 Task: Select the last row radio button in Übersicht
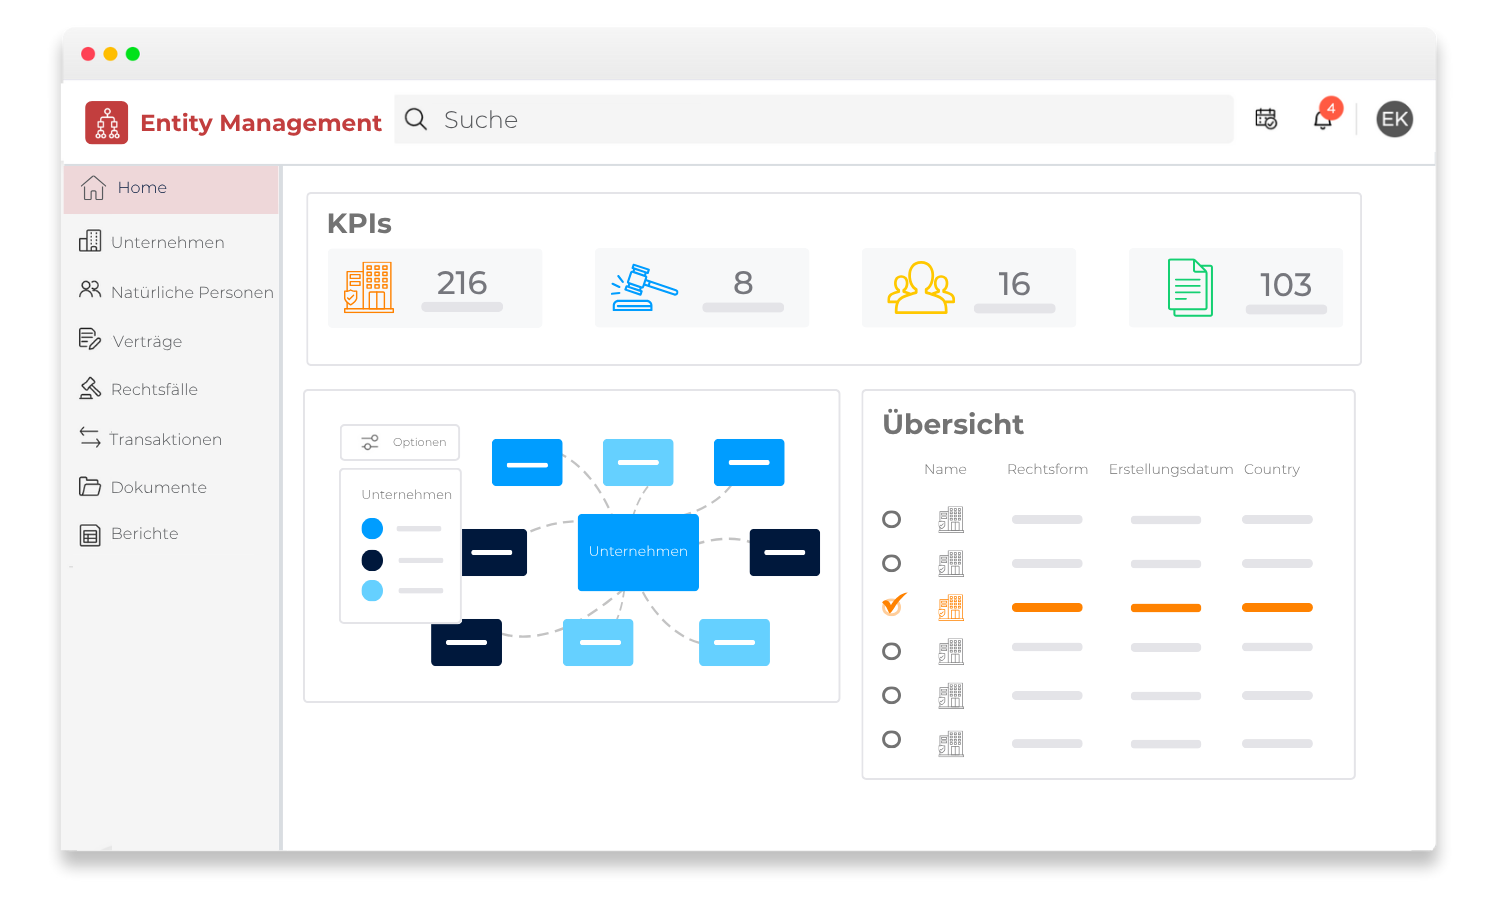tap(891, 739)
